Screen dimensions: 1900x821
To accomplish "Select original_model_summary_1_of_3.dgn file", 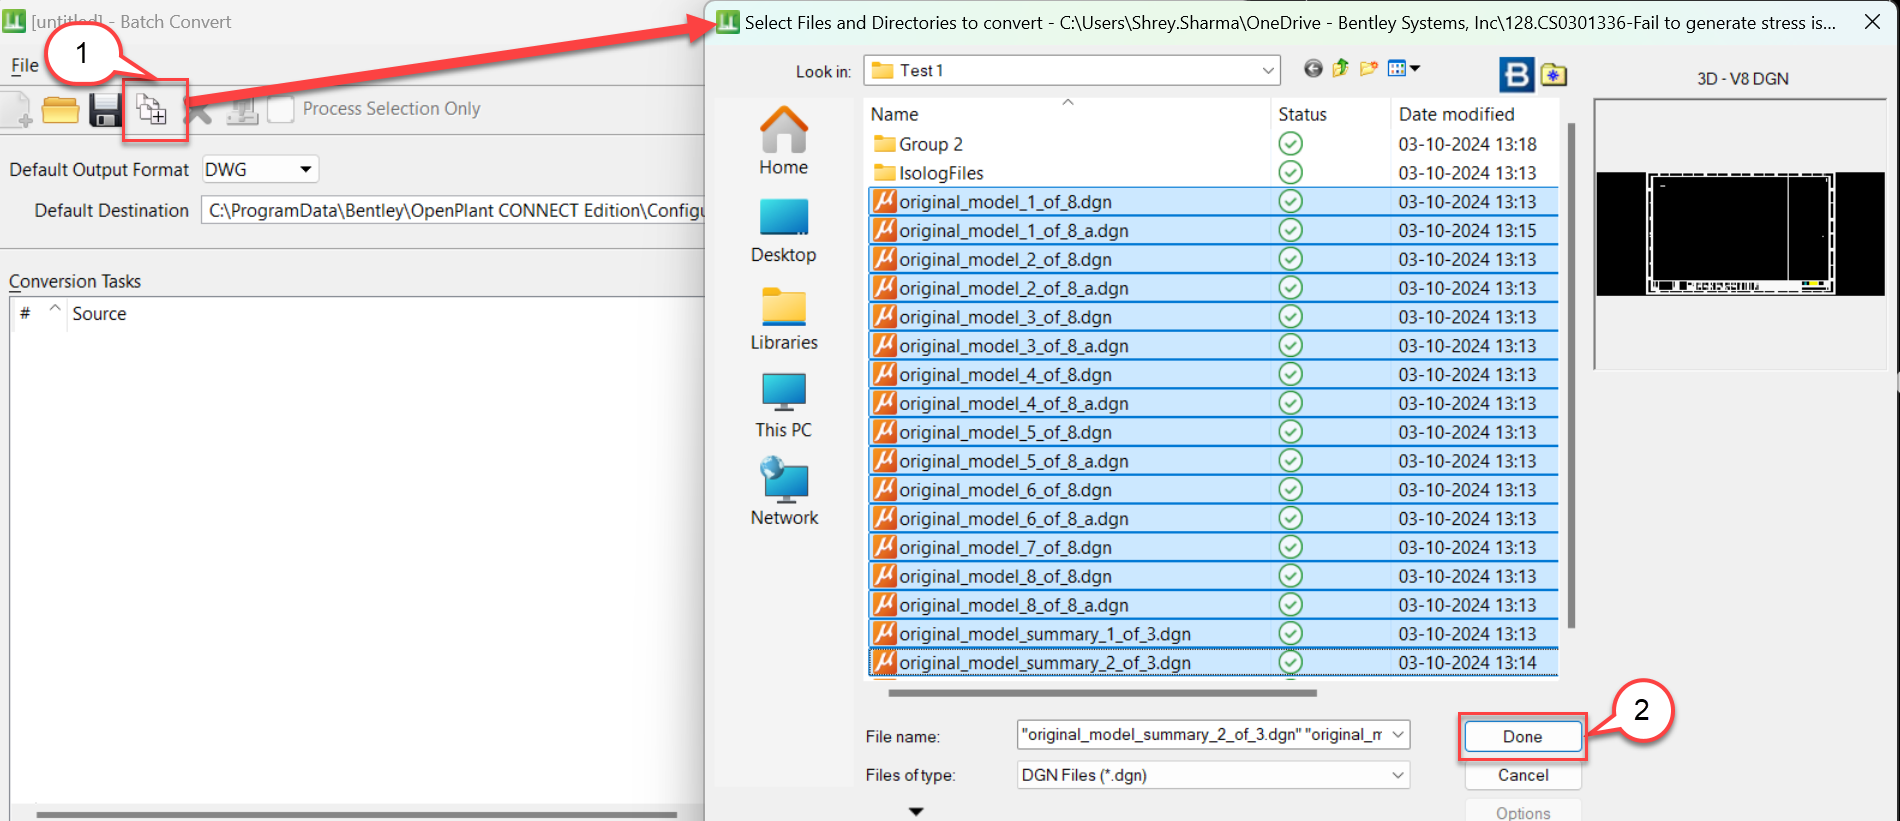I will click(x=1212, y=634).
